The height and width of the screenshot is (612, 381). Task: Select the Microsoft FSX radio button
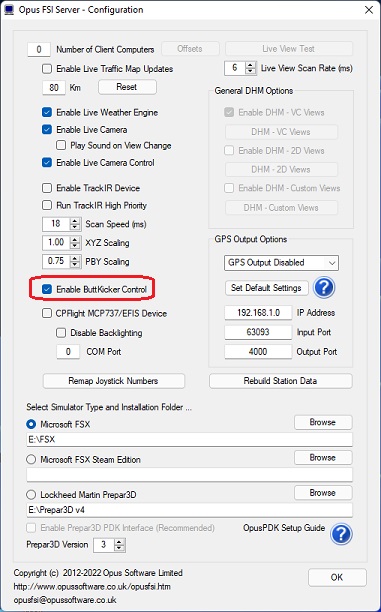tap(31, 424)
